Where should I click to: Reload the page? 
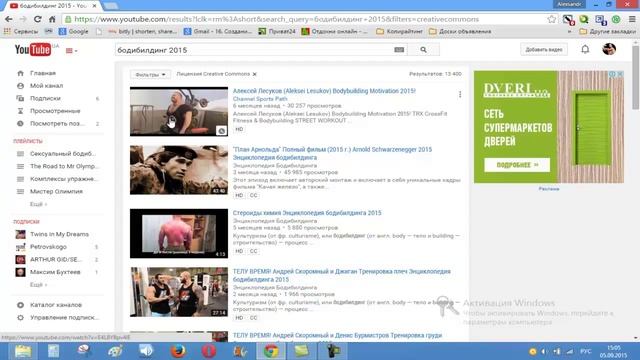click(38, 19)
